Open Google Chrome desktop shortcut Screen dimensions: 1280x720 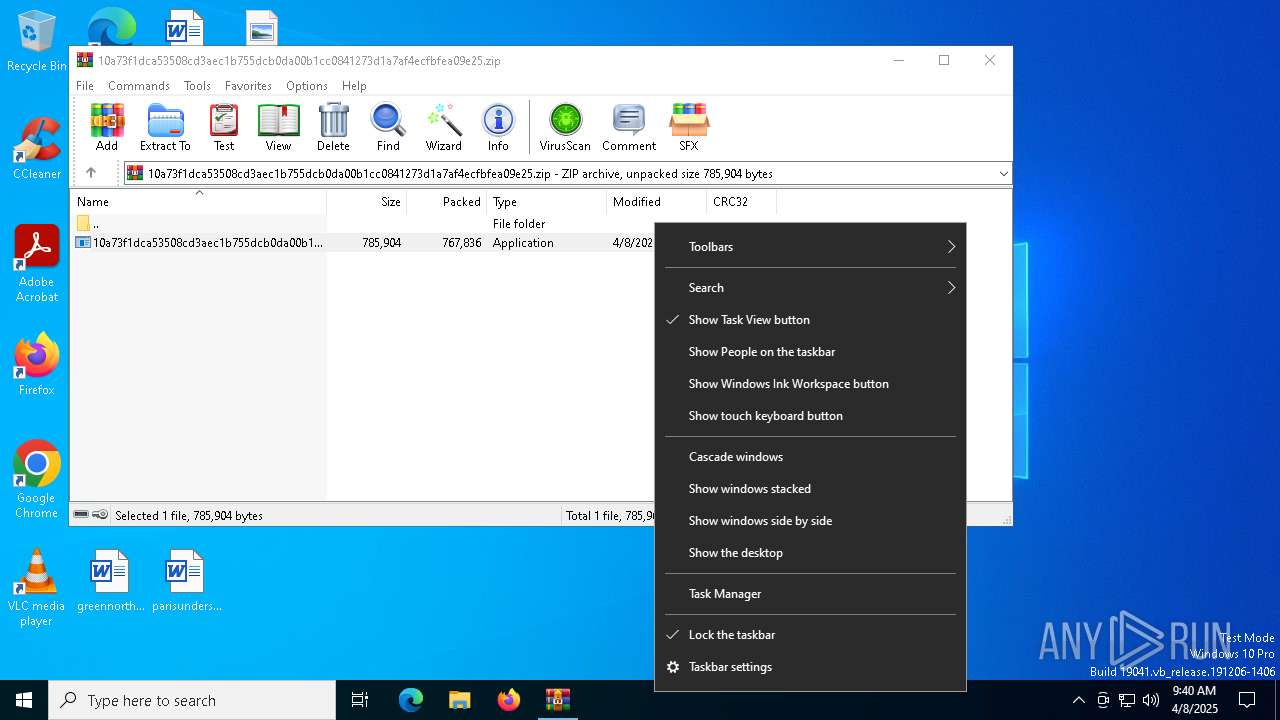(x=37, y=480)
